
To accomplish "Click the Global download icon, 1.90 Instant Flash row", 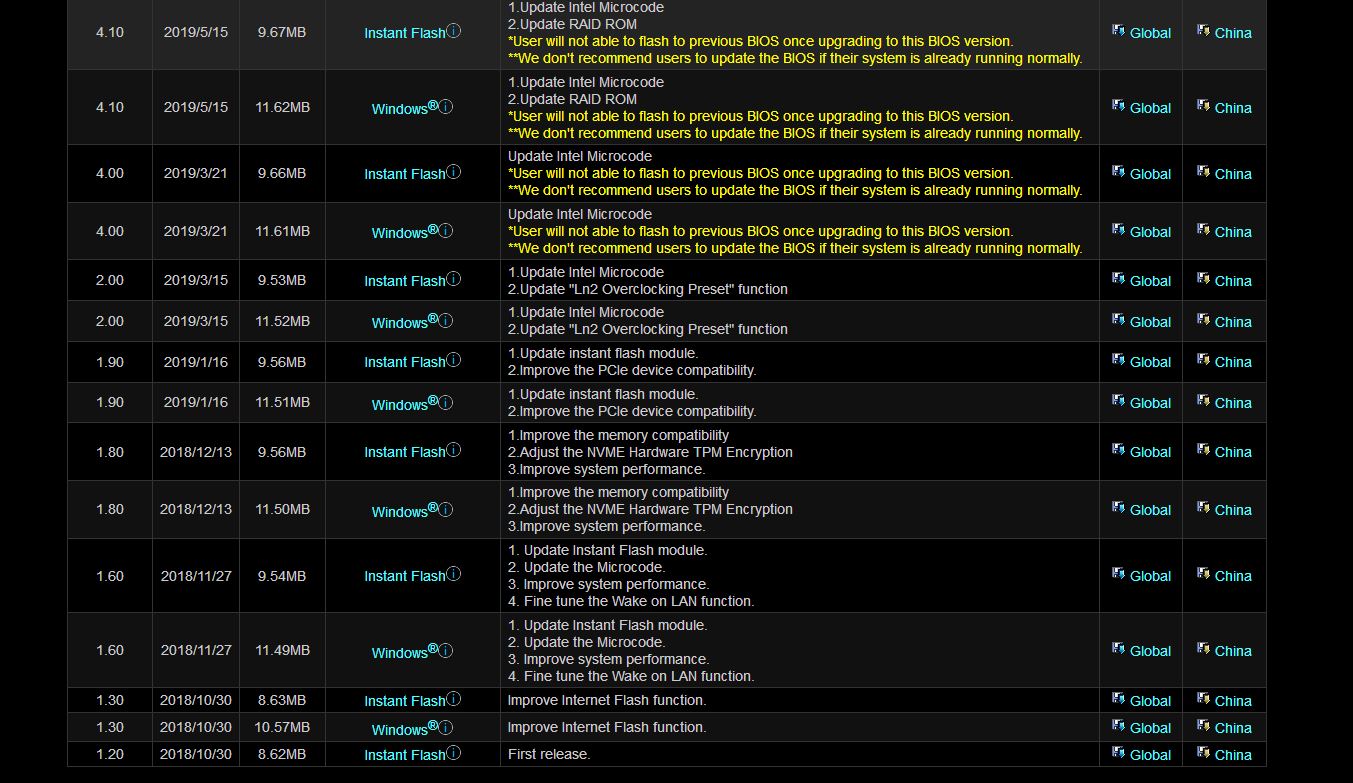I will 1118,360.
